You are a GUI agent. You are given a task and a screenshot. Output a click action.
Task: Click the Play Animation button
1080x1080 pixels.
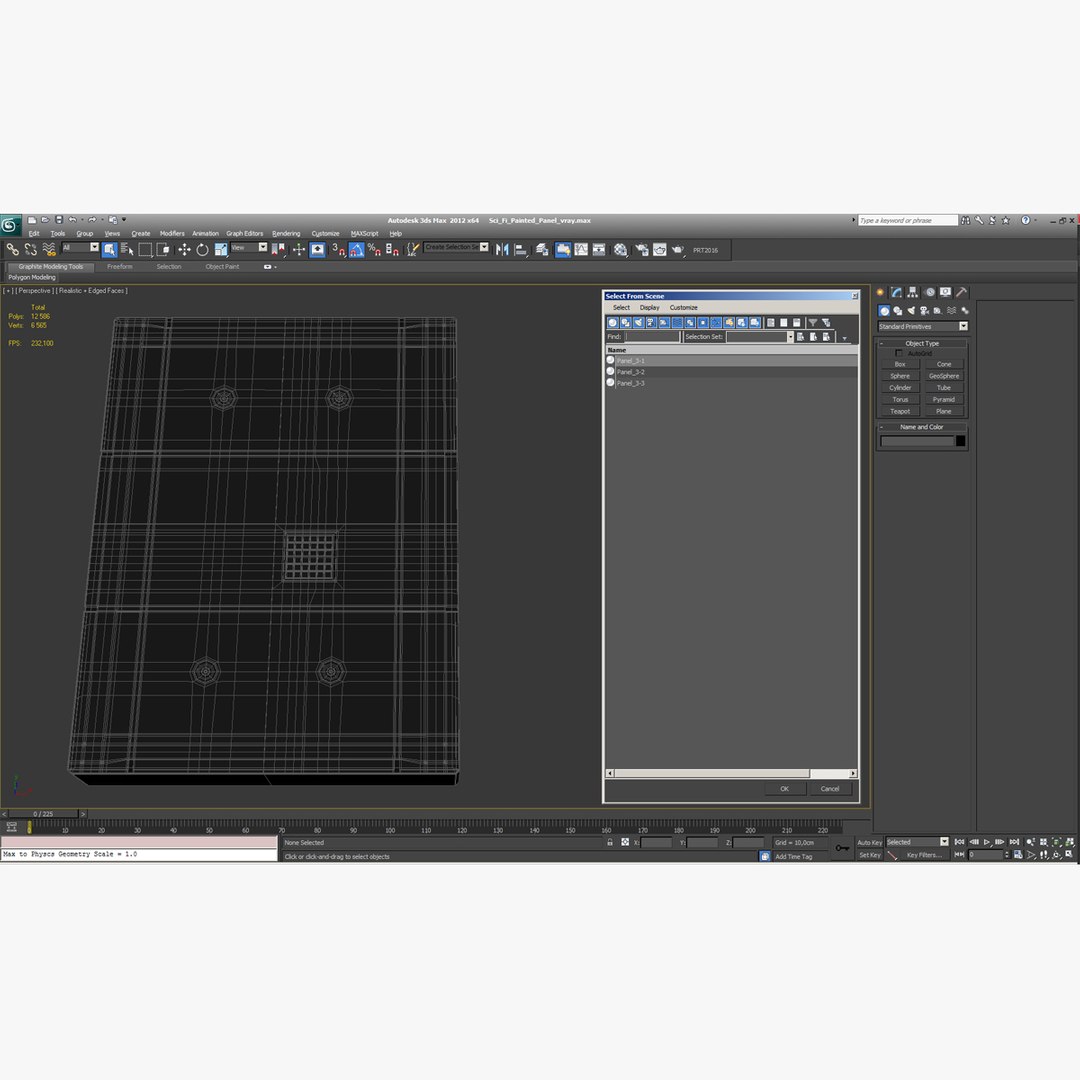click(x=987, y=842)
